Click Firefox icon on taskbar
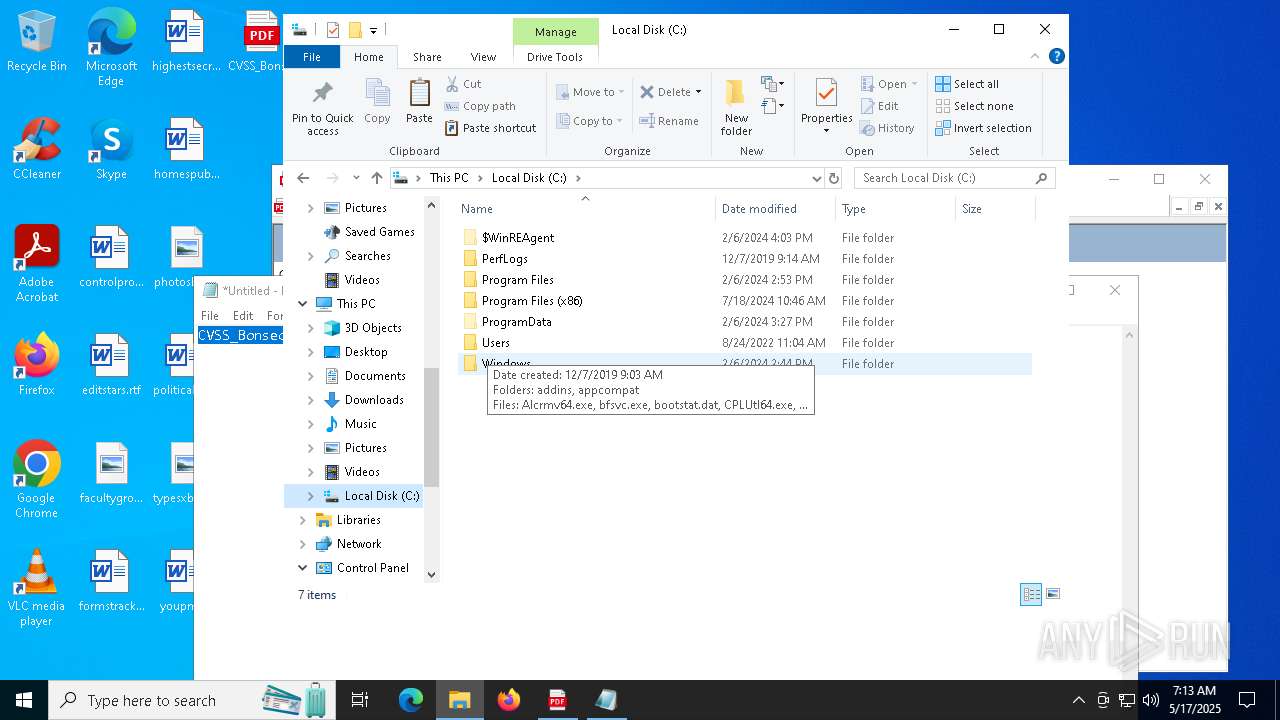 [509, 700]
